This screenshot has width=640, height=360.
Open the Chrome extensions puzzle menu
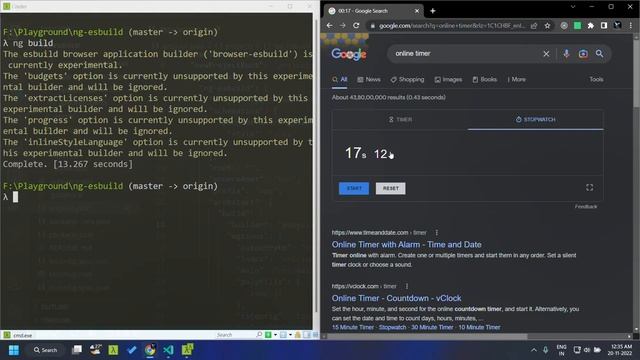[x=591, y=26]
